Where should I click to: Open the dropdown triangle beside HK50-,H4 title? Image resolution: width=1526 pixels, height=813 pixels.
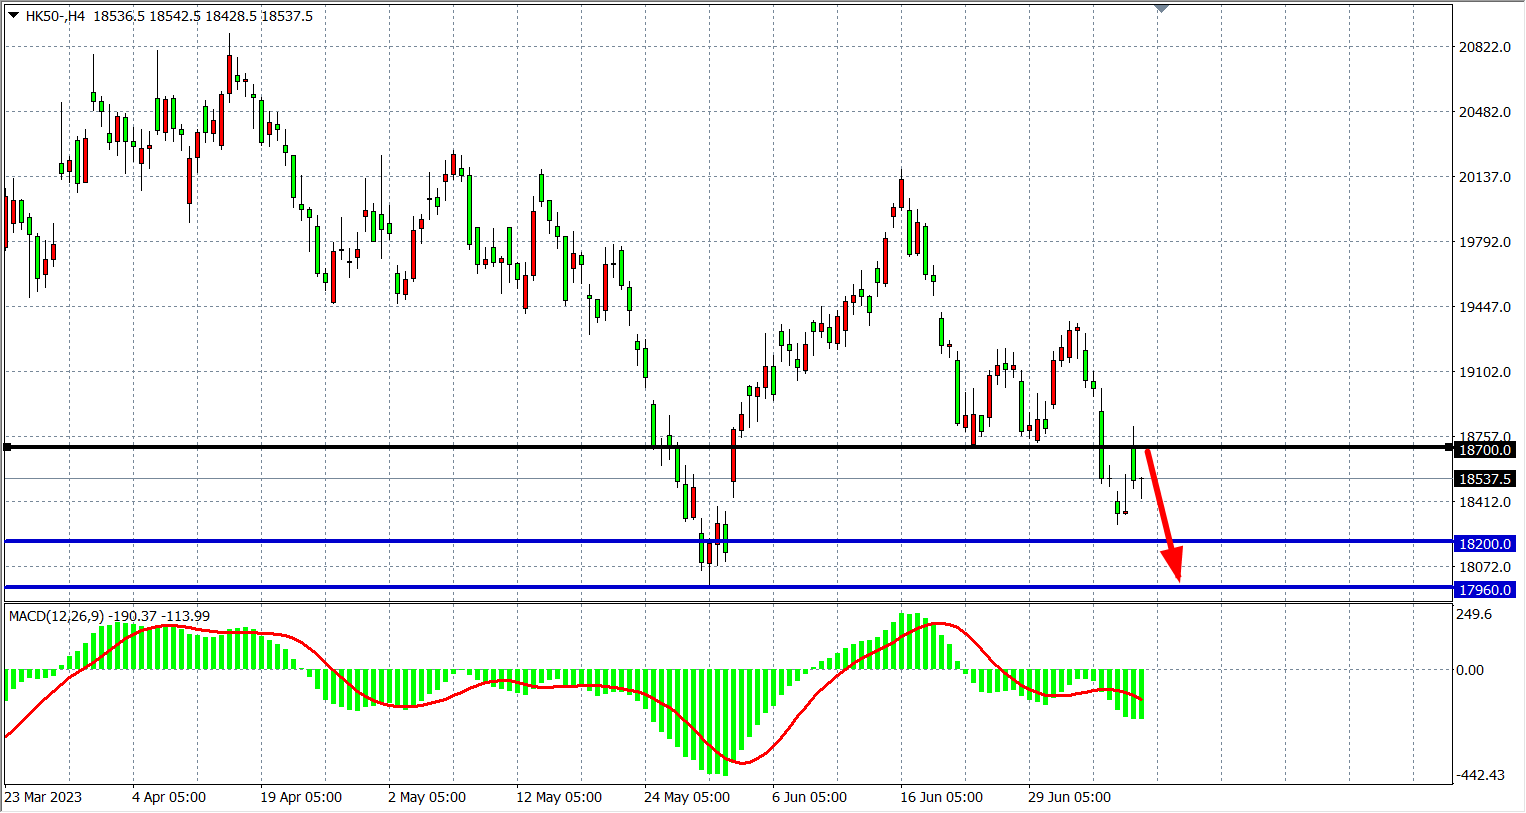click(x=13, y=15)
